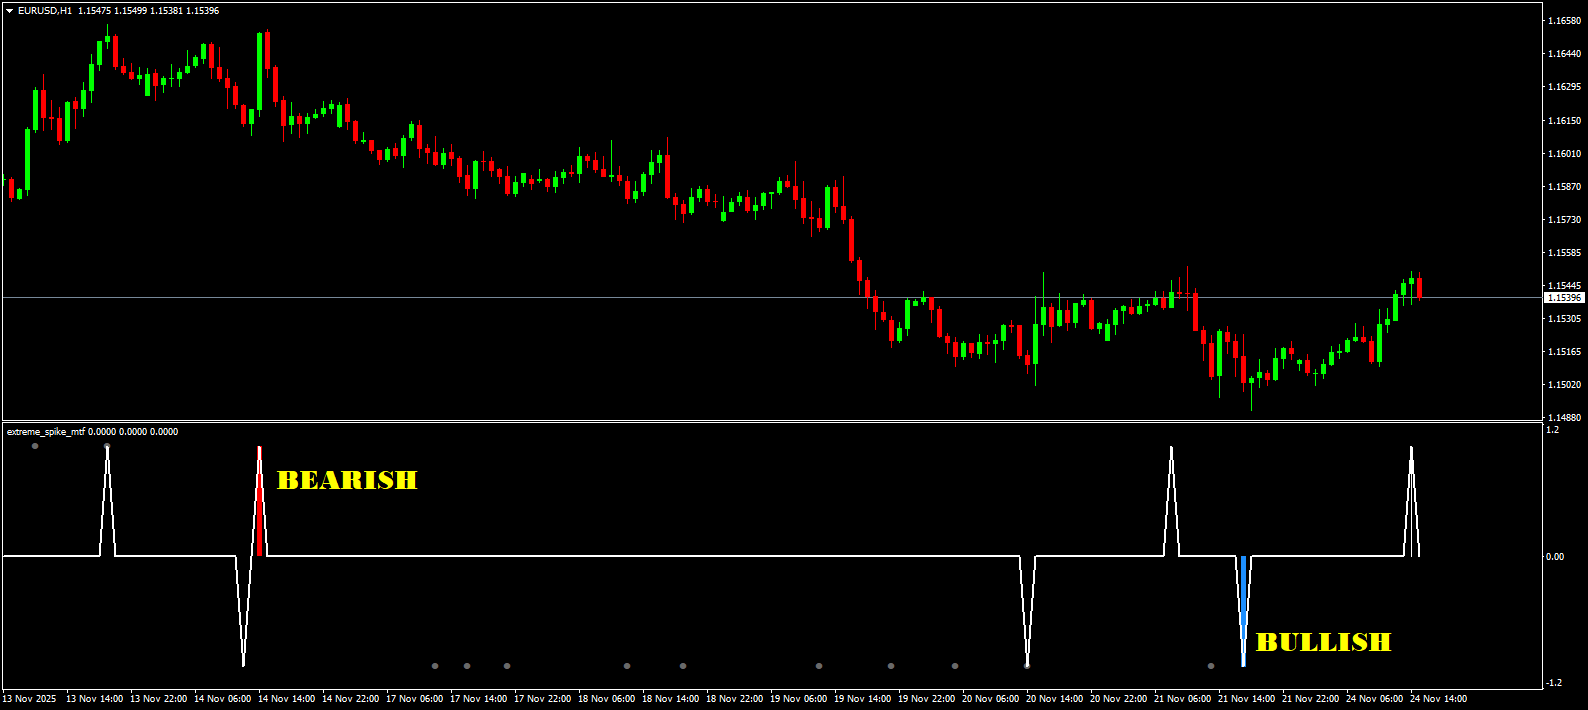Click the 13 Nov 2025 date label

click(30, 699)
